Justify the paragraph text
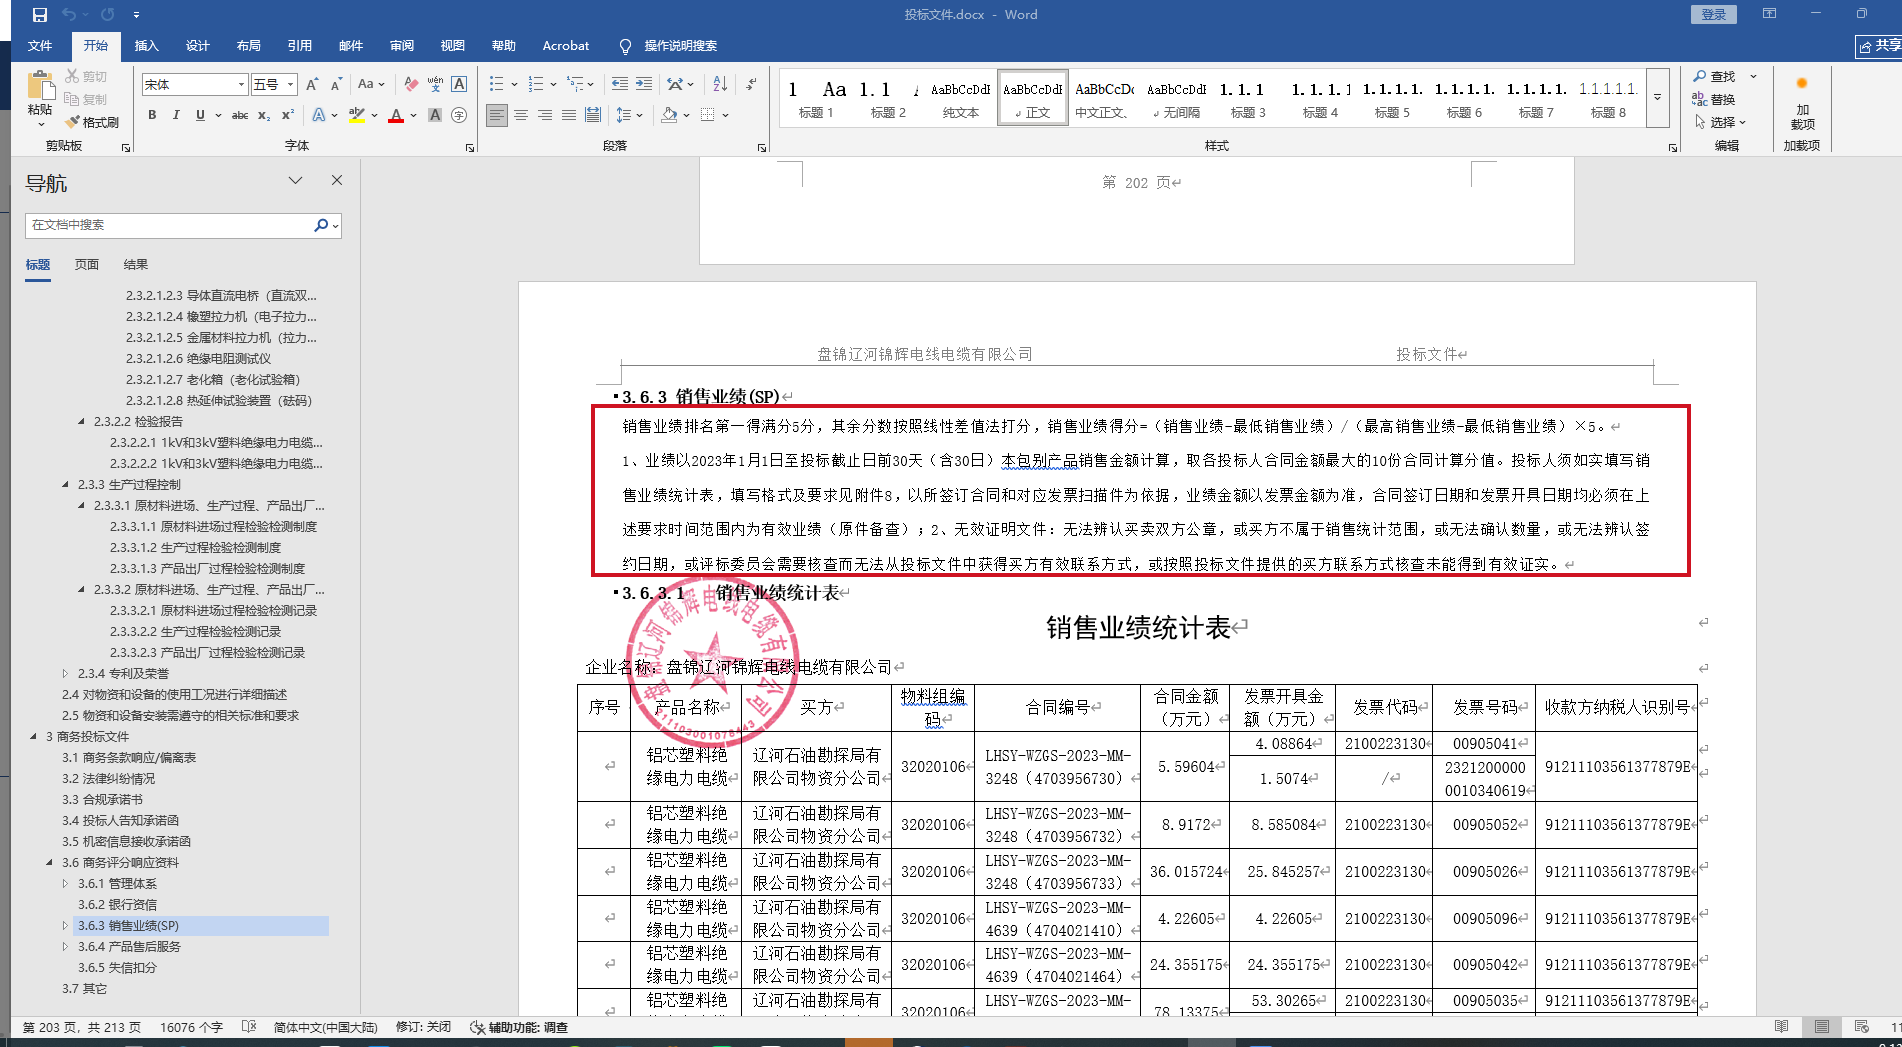The height and width of the screenshot is (1047, 1902). click(569, 116)
